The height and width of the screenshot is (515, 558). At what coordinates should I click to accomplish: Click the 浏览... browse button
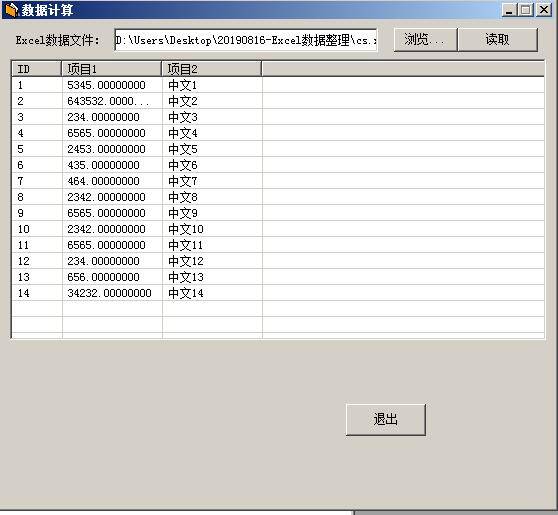pyautogui.click(x=425, y=40)
